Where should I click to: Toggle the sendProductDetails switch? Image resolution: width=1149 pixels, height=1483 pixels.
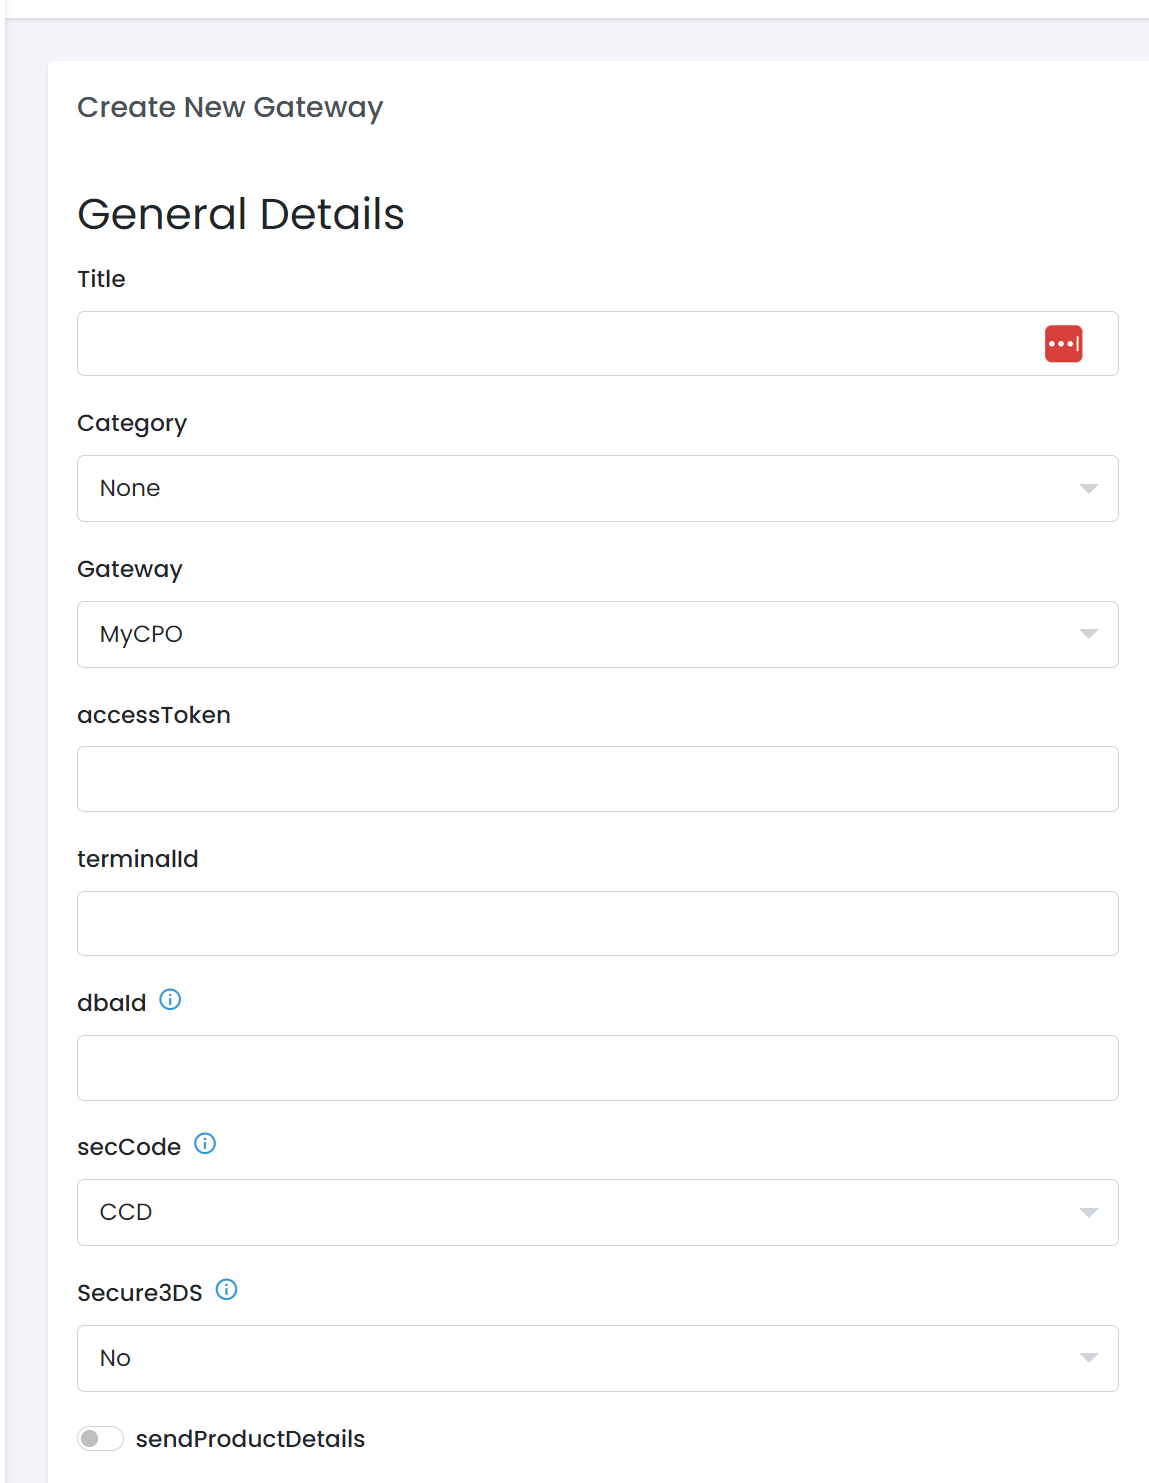[100, 1439]
